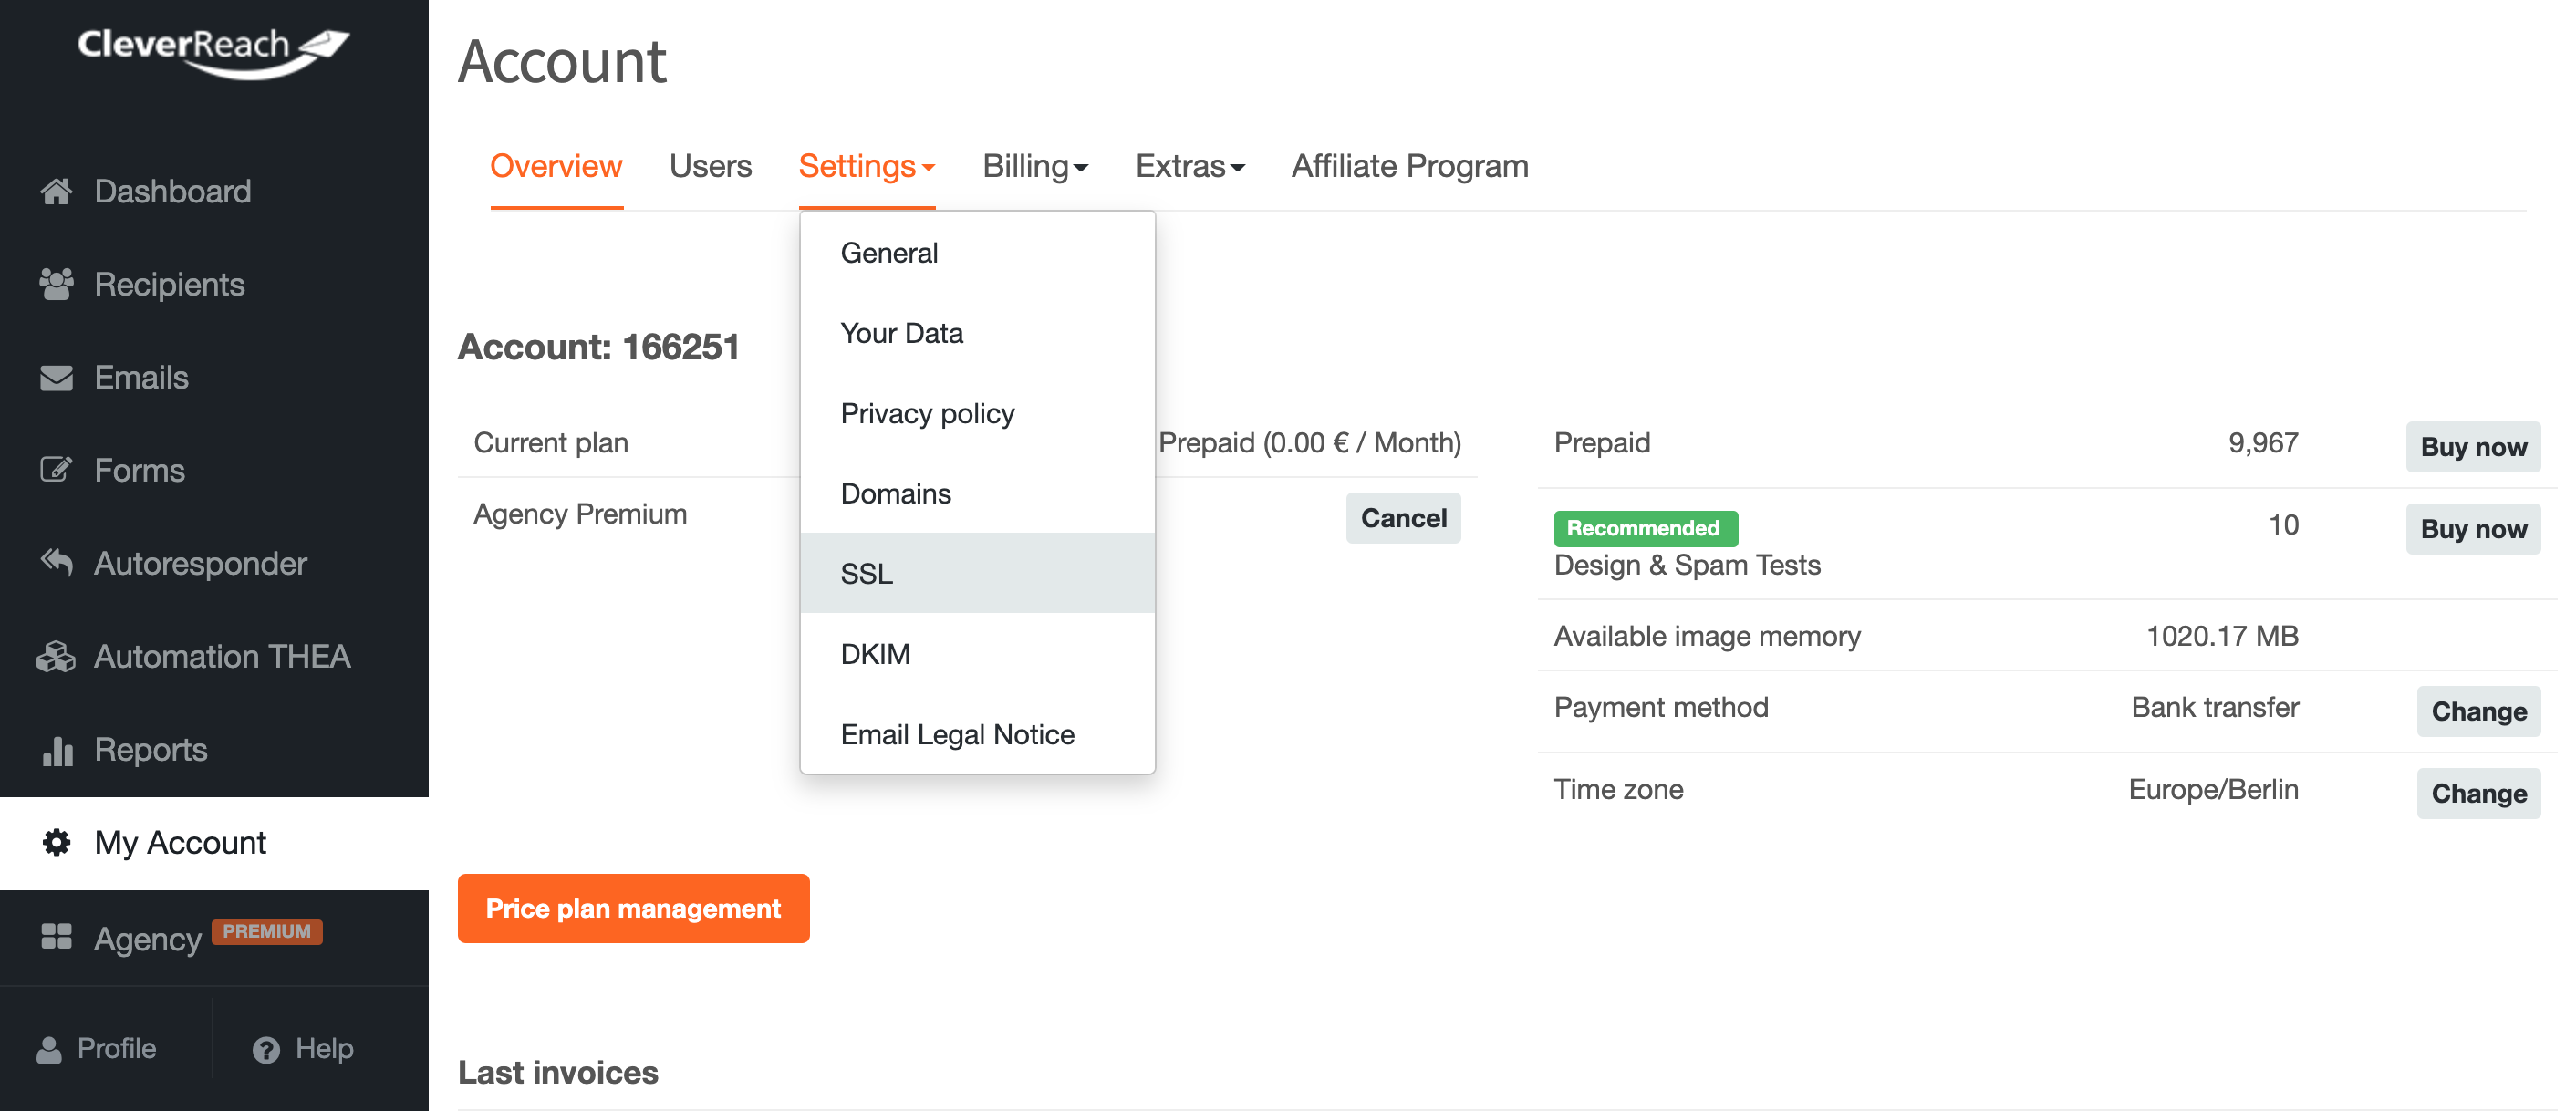Open Automation THEA cubes icon
The height and width of the screenshot is (1111, 2576).
click(56, 656)
